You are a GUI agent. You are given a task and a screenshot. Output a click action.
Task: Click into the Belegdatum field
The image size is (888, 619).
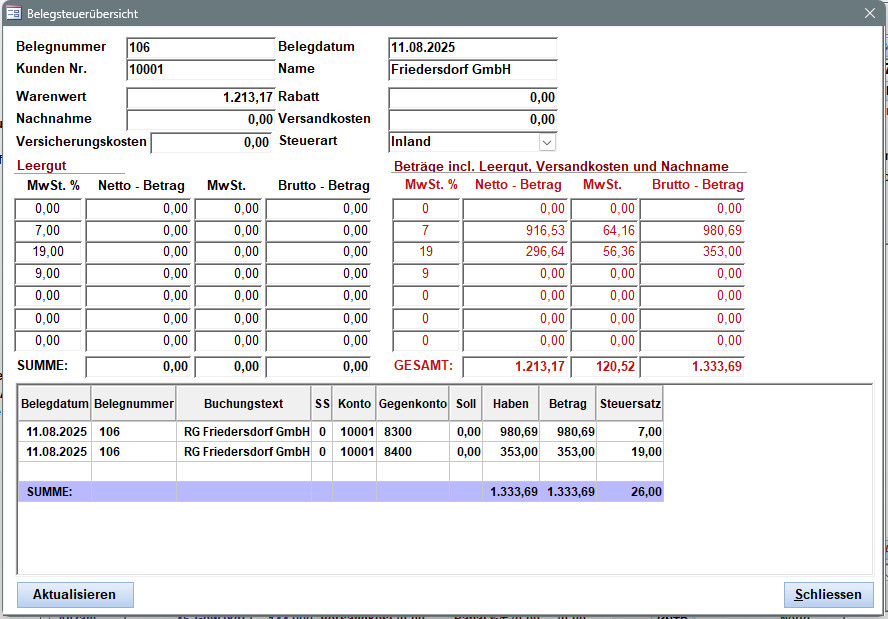click(472, 48)
